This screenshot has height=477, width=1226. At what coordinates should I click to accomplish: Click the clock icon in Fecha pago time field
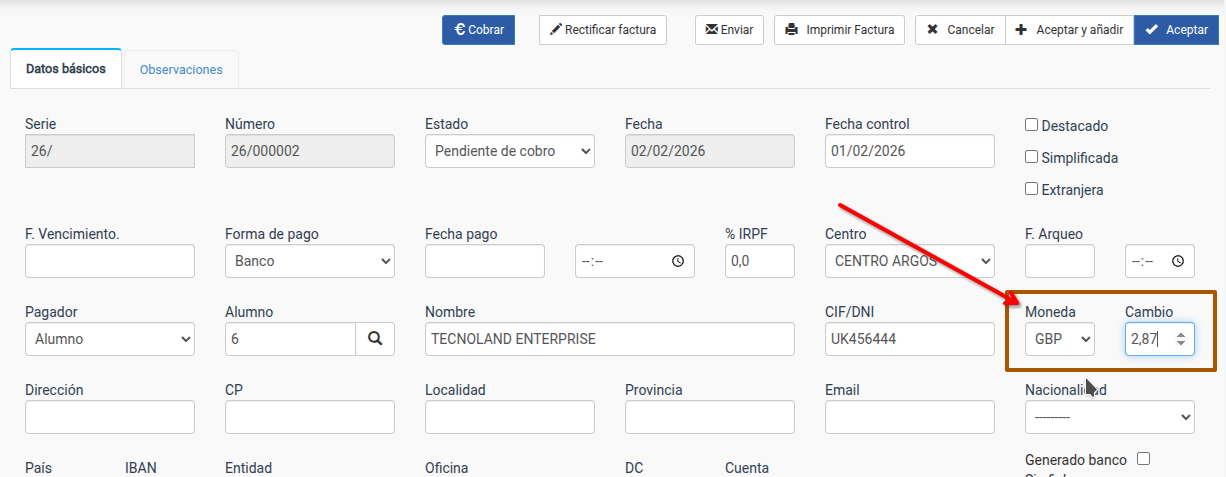(x=678, y=261)
